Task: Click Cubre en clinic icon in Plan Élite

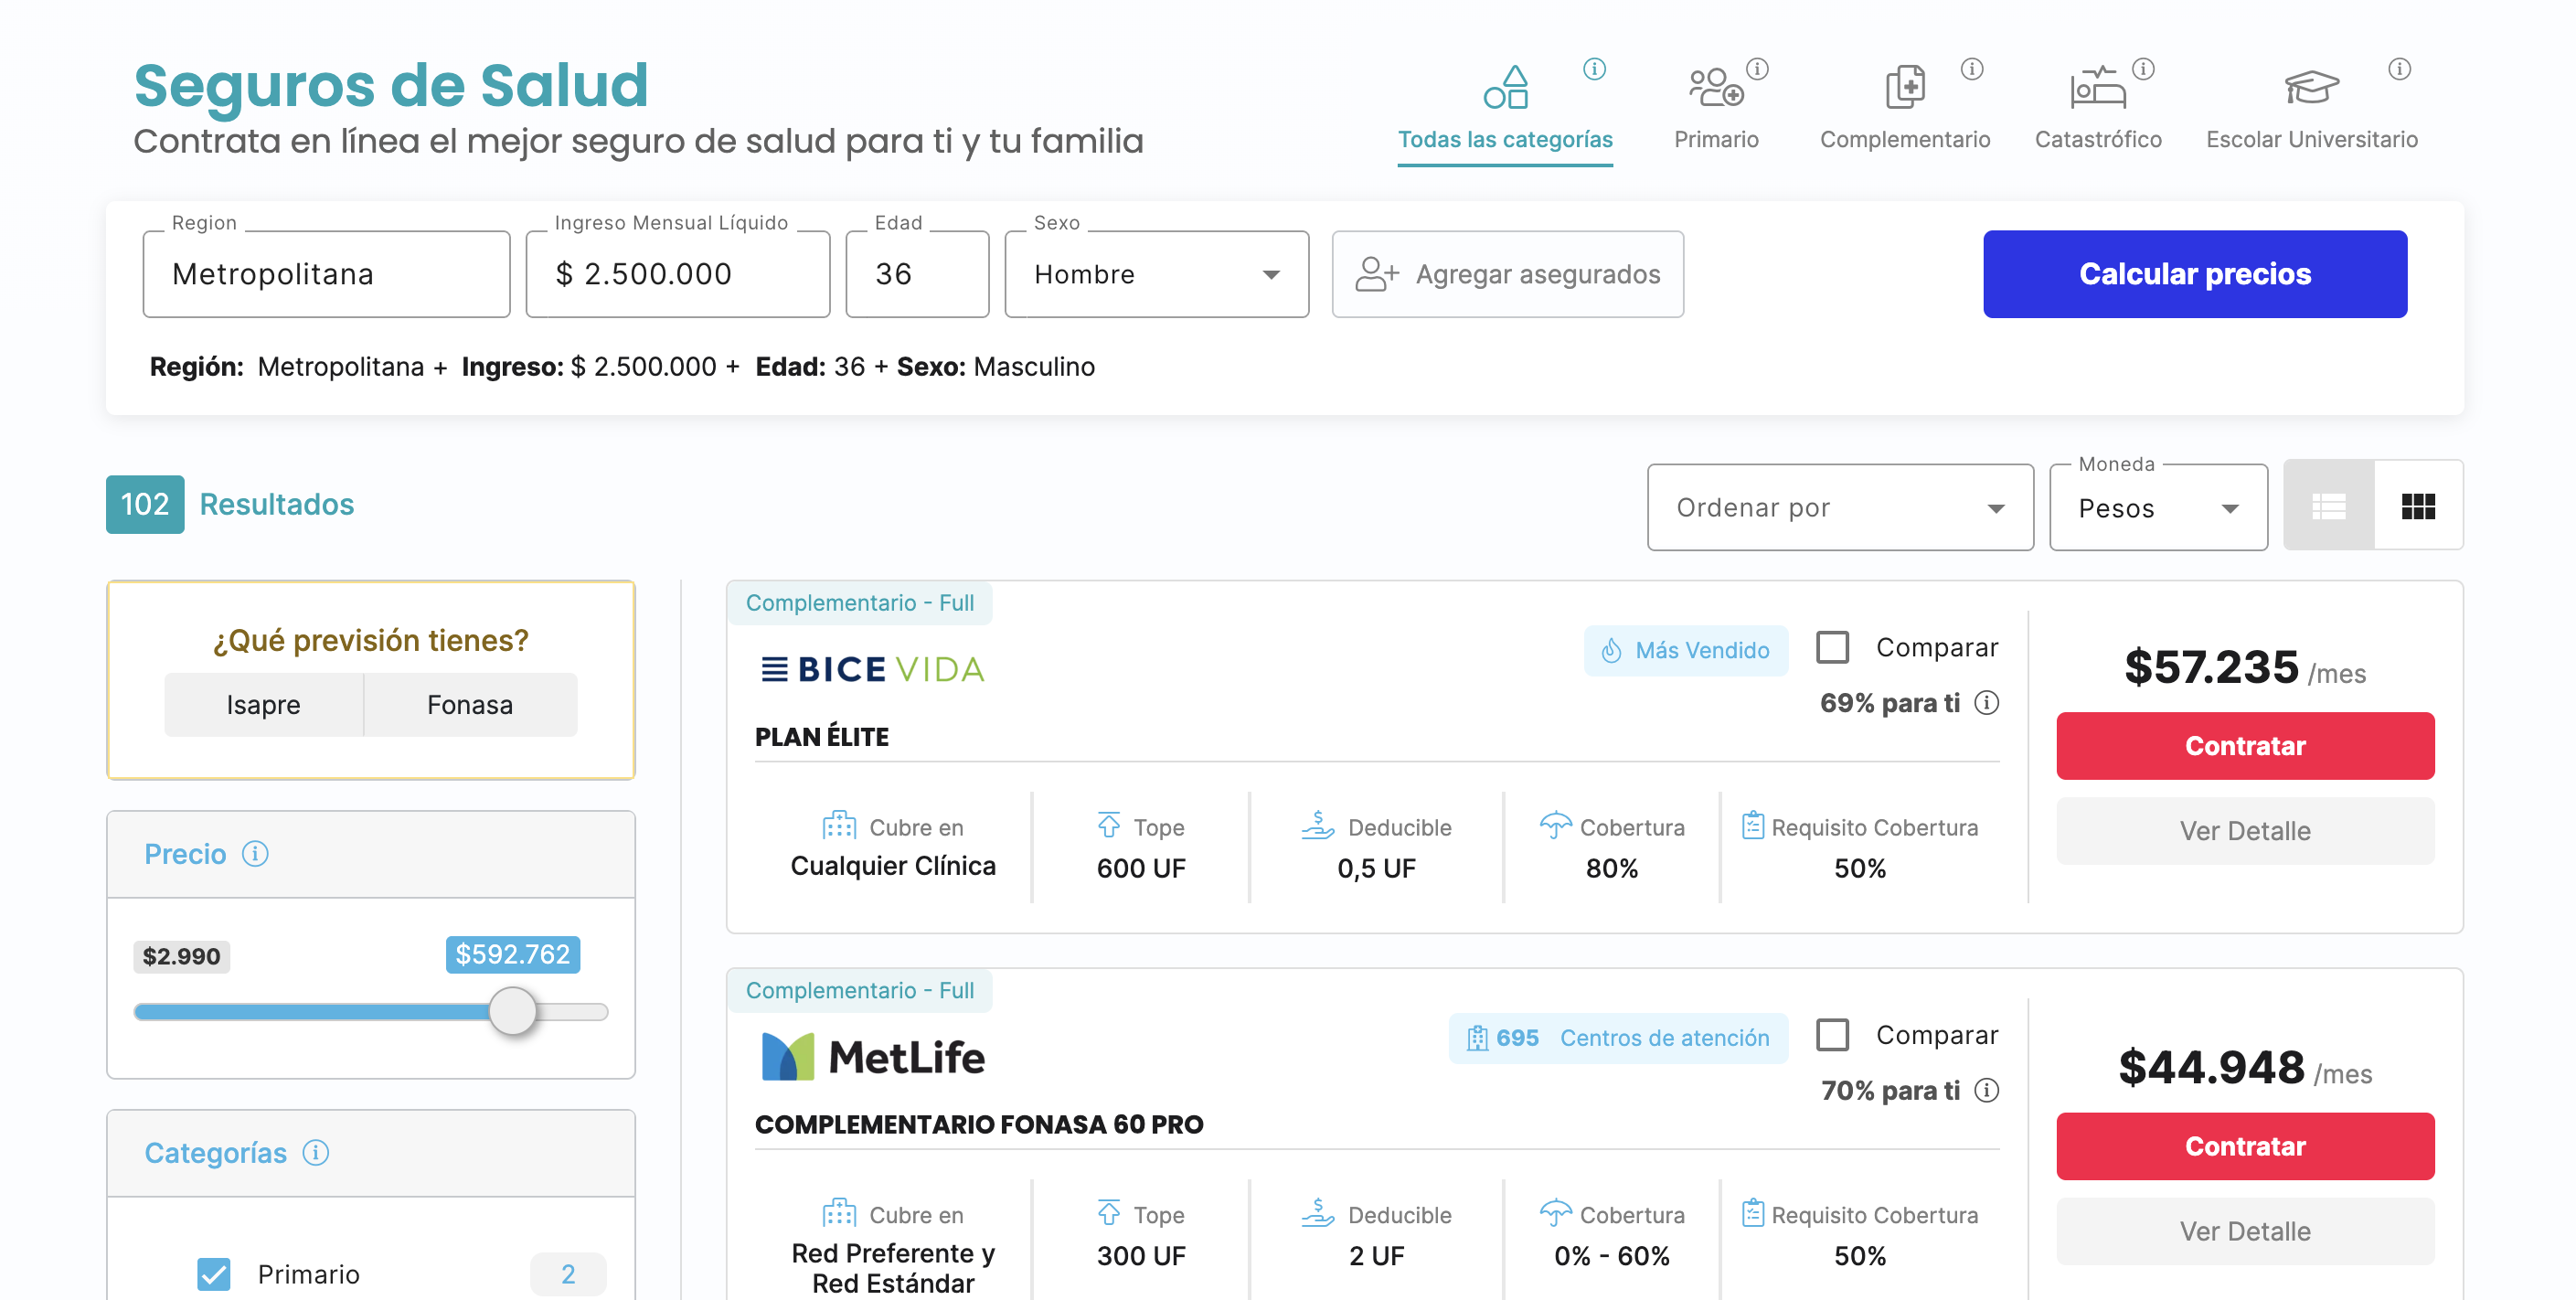Action: [839, 826]
